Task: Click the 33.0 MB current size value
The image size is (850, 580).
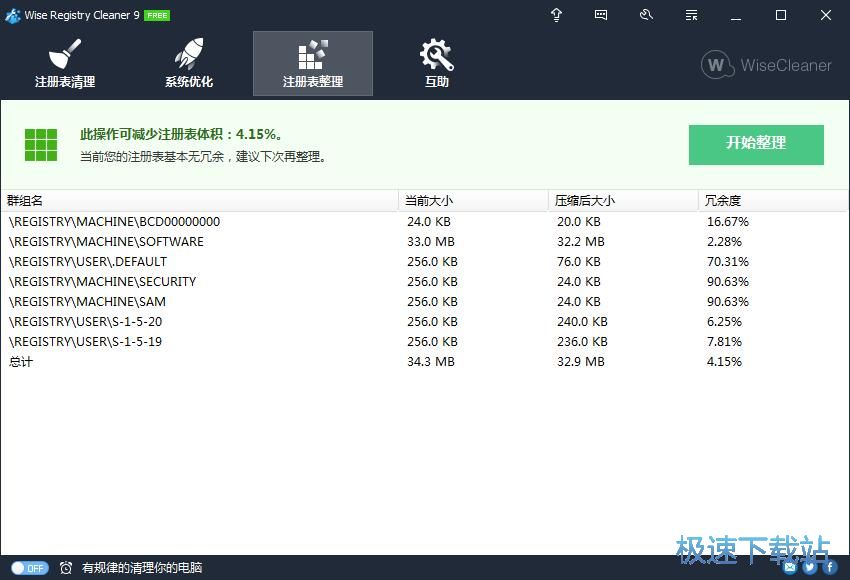Action: tap(431, 242)
